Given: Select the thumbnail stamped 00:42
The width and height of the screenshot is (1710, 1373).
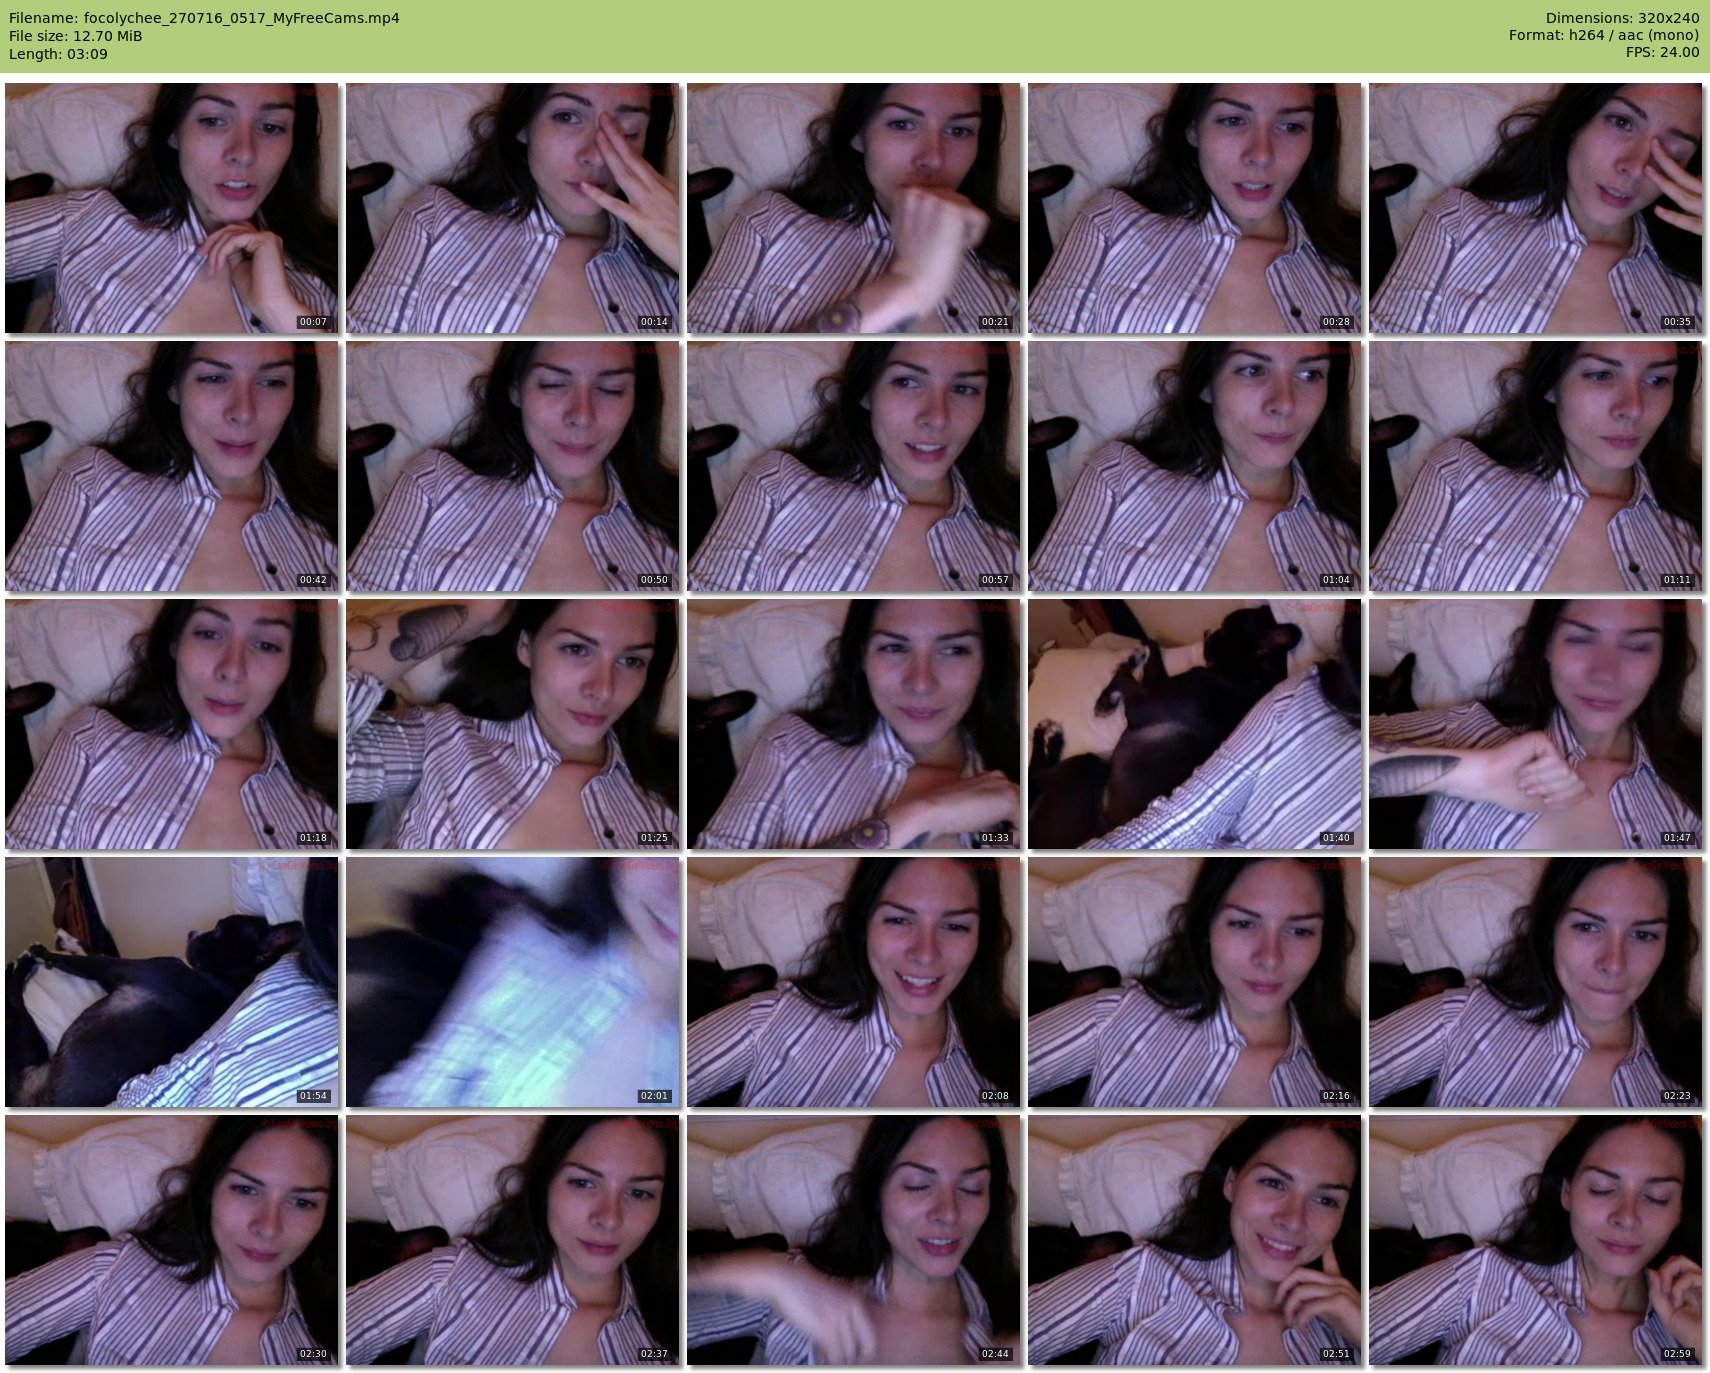Looking at the screenshot, I should pyautogui.click(x=172, y=466).
